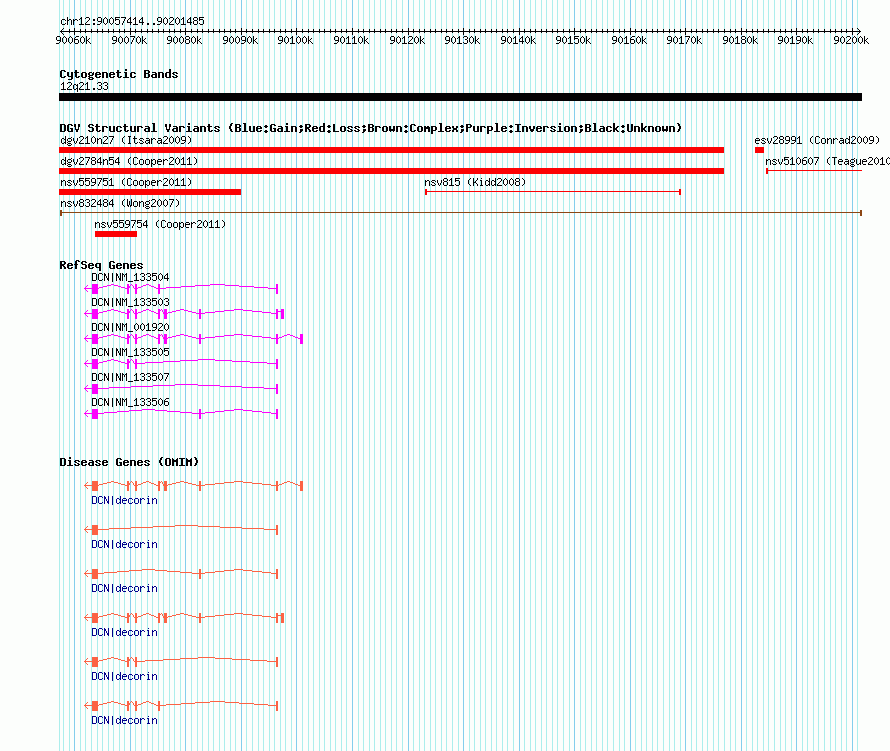Open the fourth DCN|decorin link under OMIM
The image size is (890, 751).
tap(124, 632)
